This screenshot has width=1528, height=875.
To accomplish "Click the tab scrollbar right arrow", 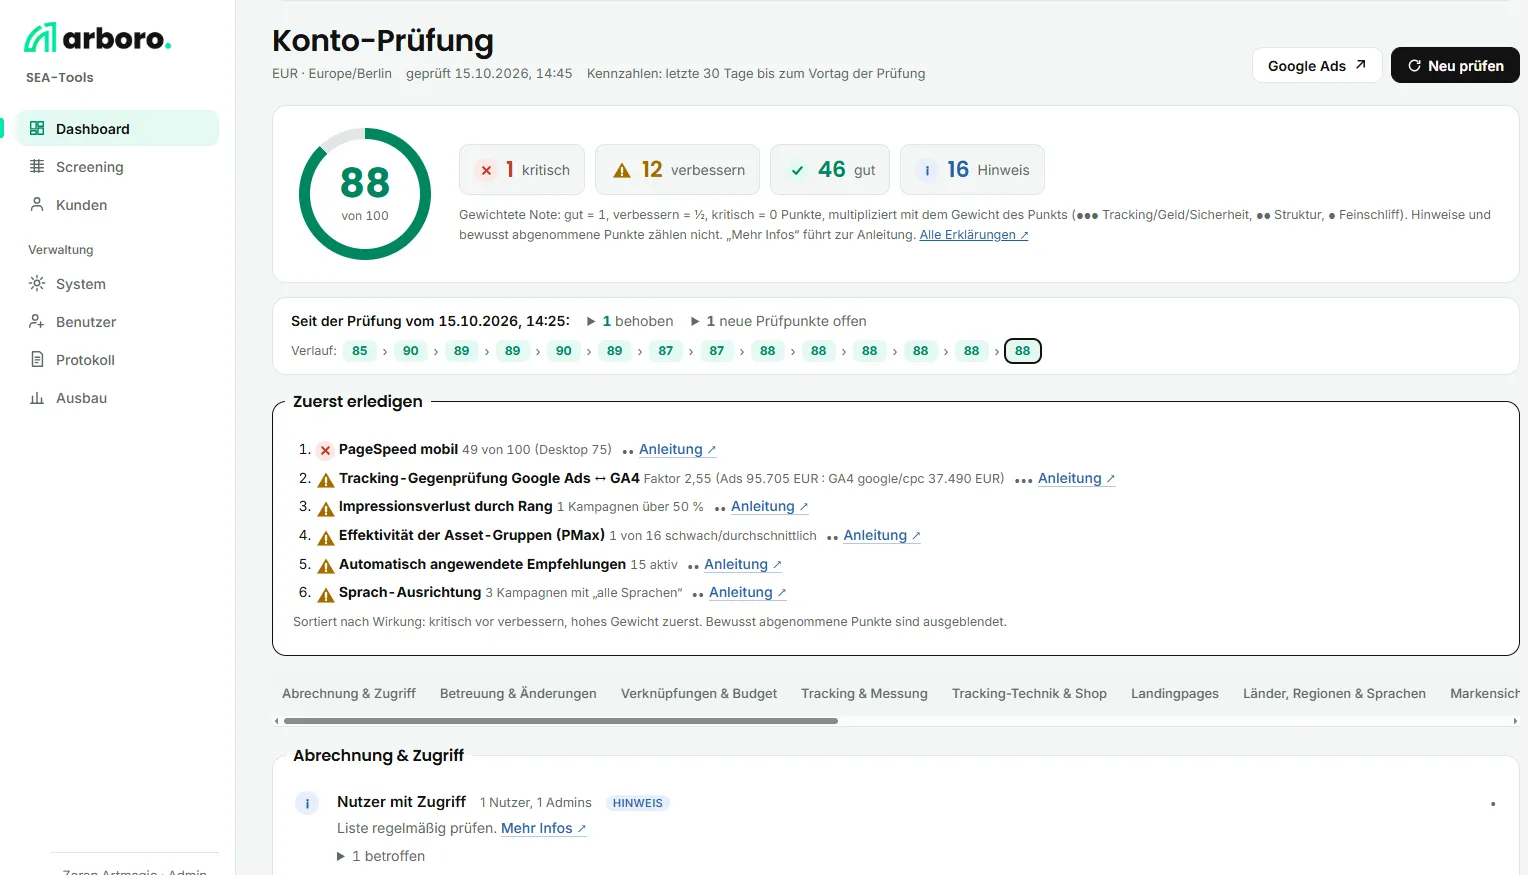I will 1515,721.
